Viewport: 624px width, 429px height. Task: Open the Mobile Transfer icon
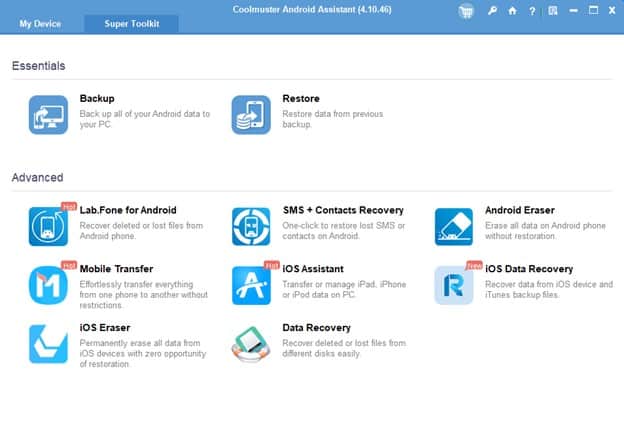(x=49, y=285)
